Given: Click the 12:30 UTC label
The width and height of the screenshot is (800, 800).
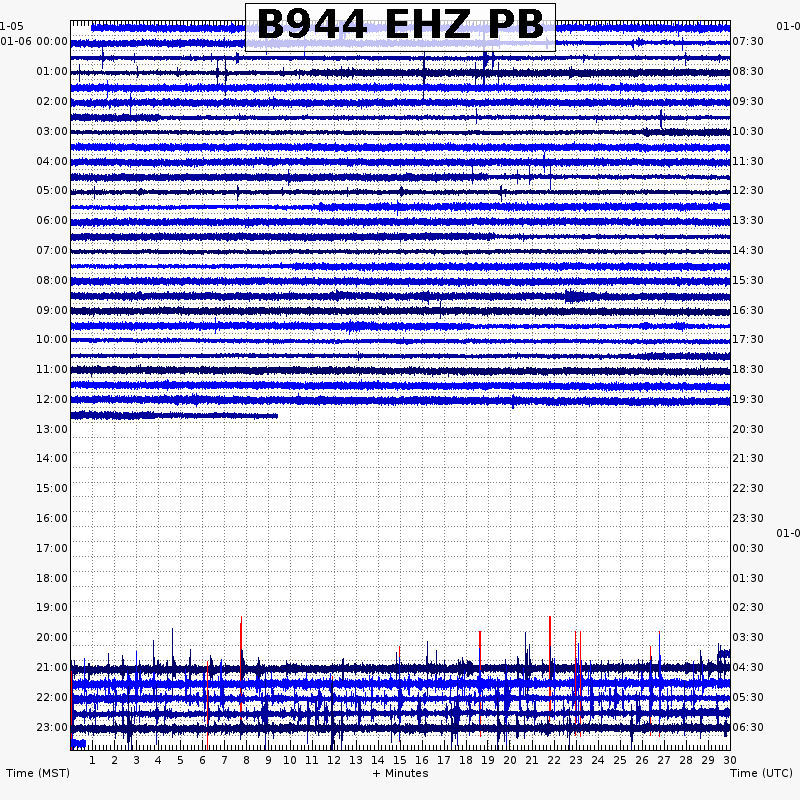Looking at the screenshot, I should pos(748,190).
